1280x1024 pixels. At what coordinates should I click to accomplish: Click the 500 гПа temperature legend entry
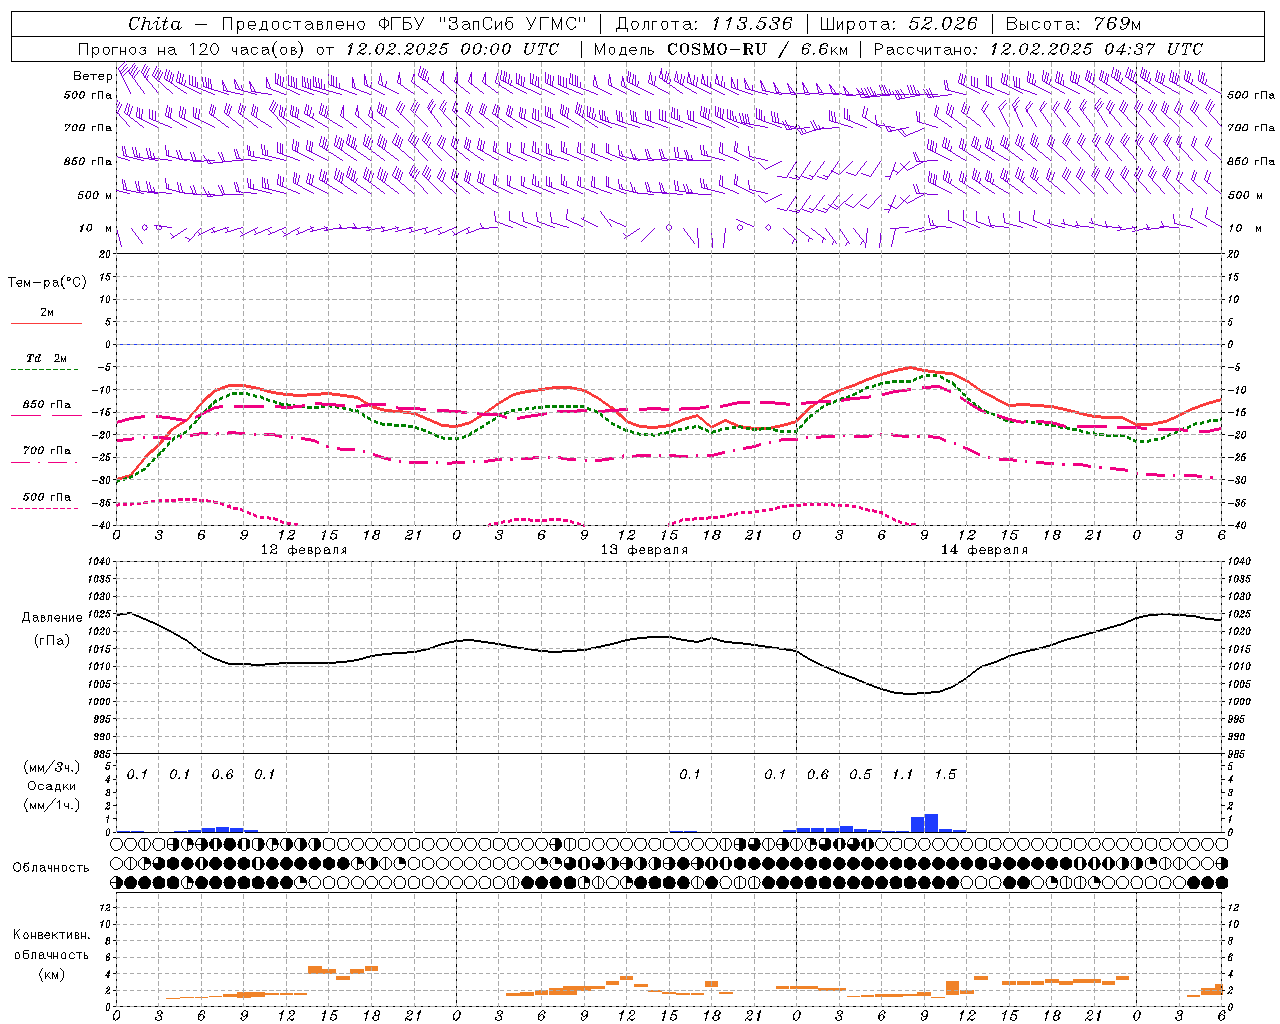tap(47, 497)
